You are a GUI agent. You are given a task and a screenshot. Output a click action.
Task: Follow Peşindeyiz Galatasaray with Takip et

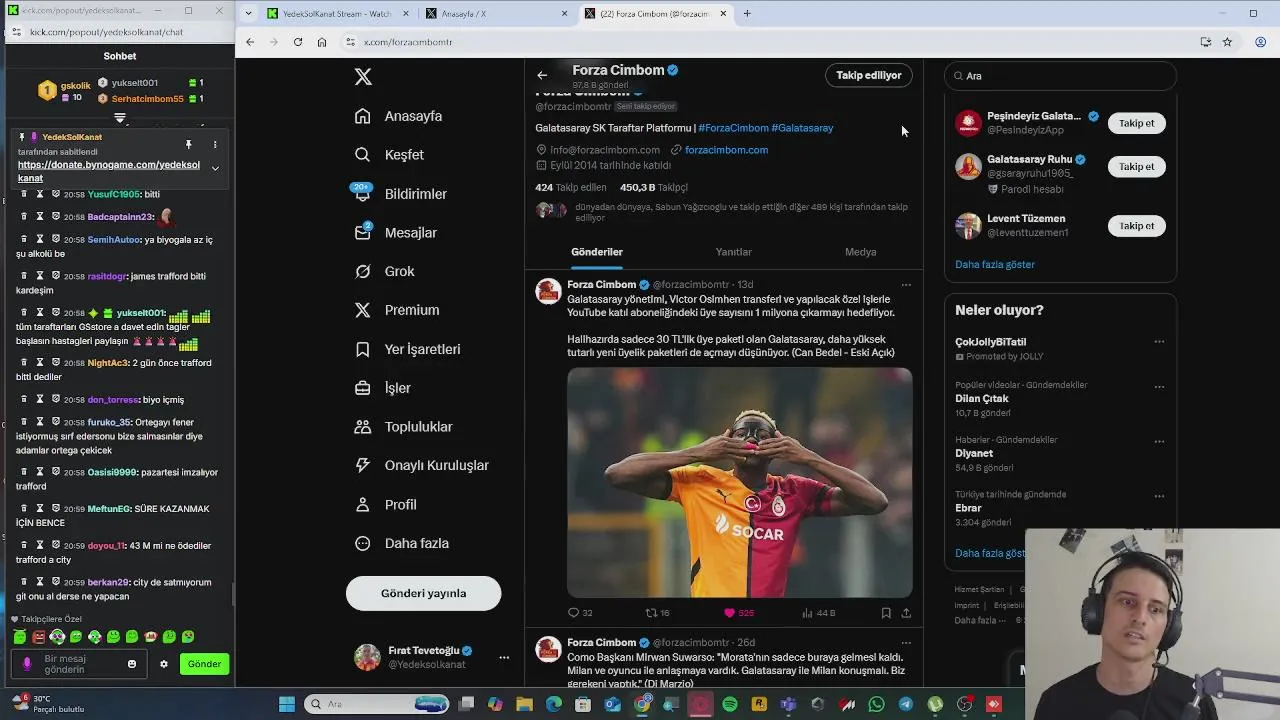tap(1136, 123)
